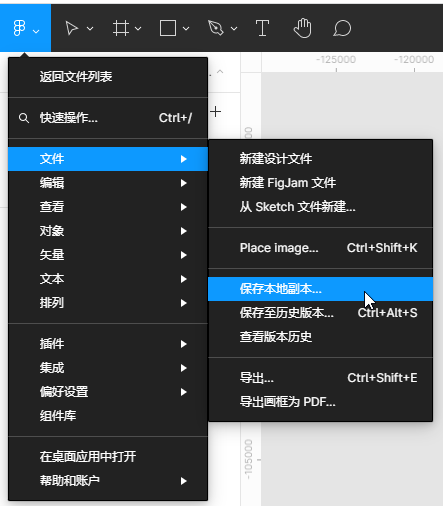
Task: Expand the Shape tool options chevron
Action: tap(186, 29)
